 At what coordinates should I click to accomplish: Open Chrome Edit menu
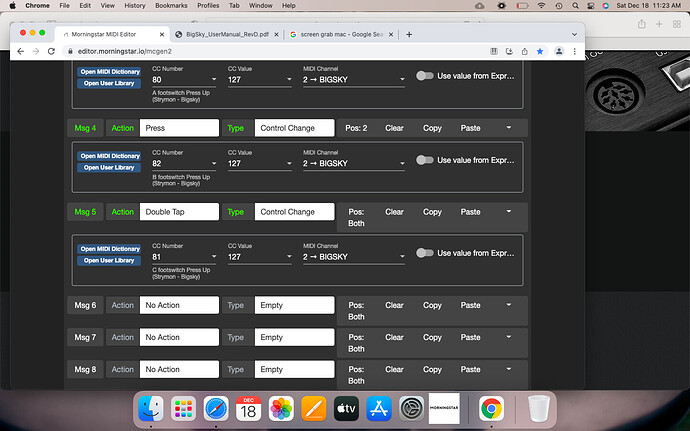[85, 6]
